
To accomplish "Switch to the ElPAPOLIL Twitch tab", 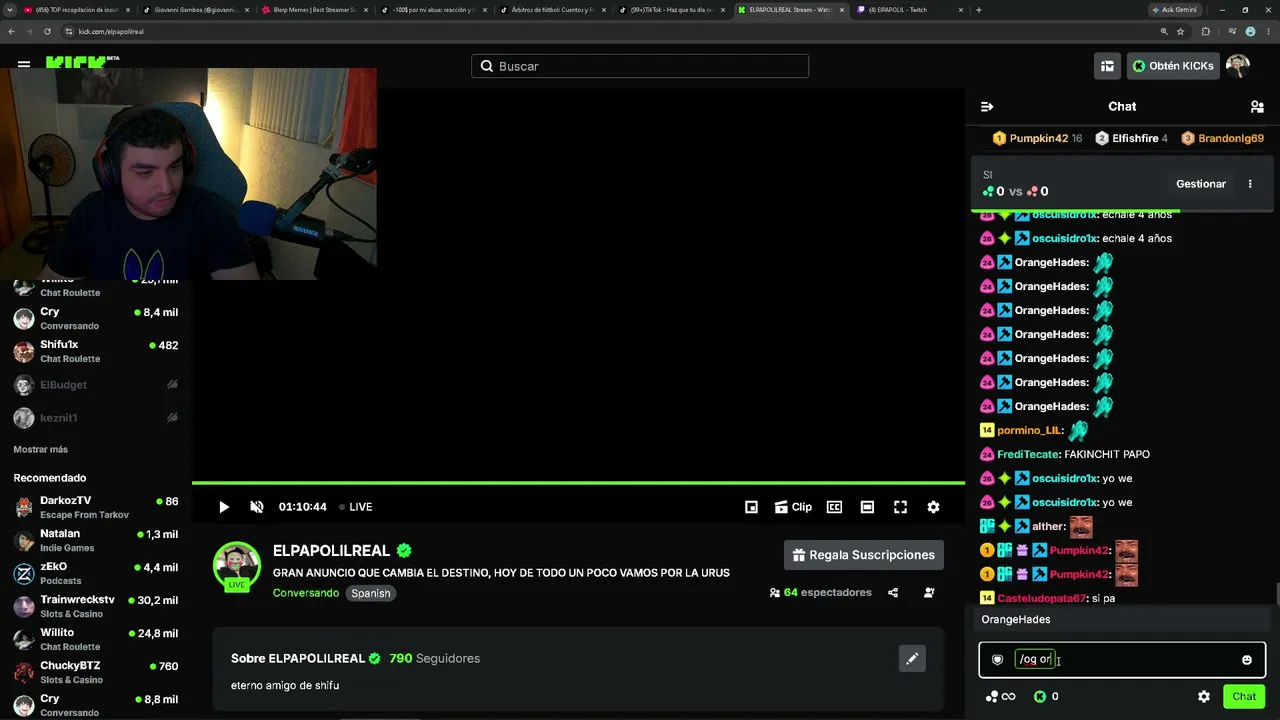I will 910,10.
